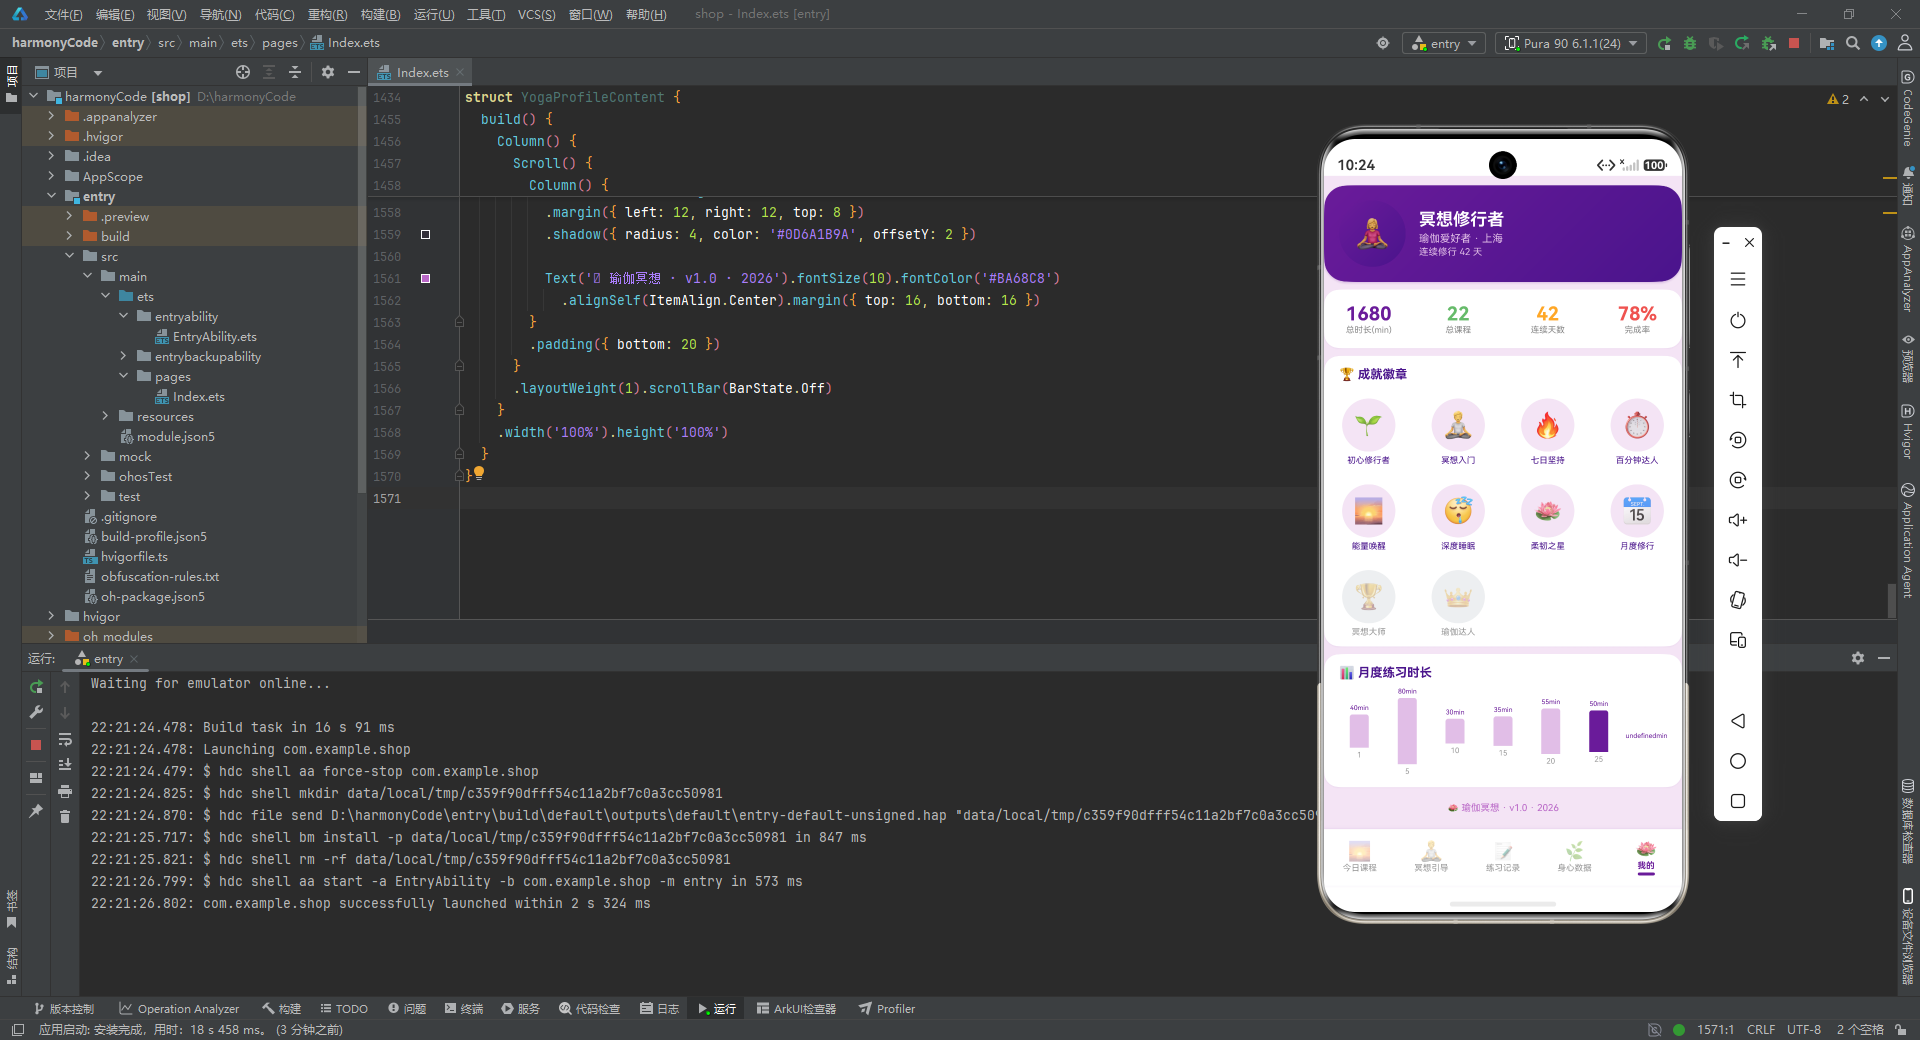Click the Run (green reload) toolbar icon
Image resolution: width=1920 pixels, height=1040 pixels.
point(1664,43)
